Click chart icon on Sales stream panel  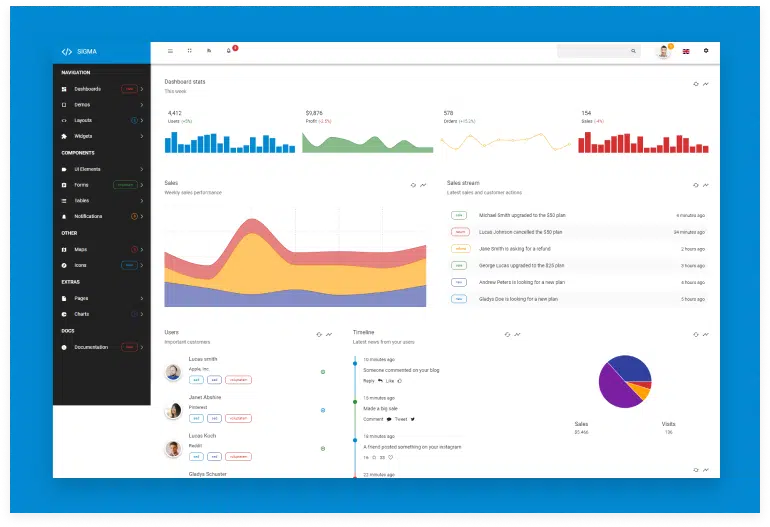(x=706, y=185)
